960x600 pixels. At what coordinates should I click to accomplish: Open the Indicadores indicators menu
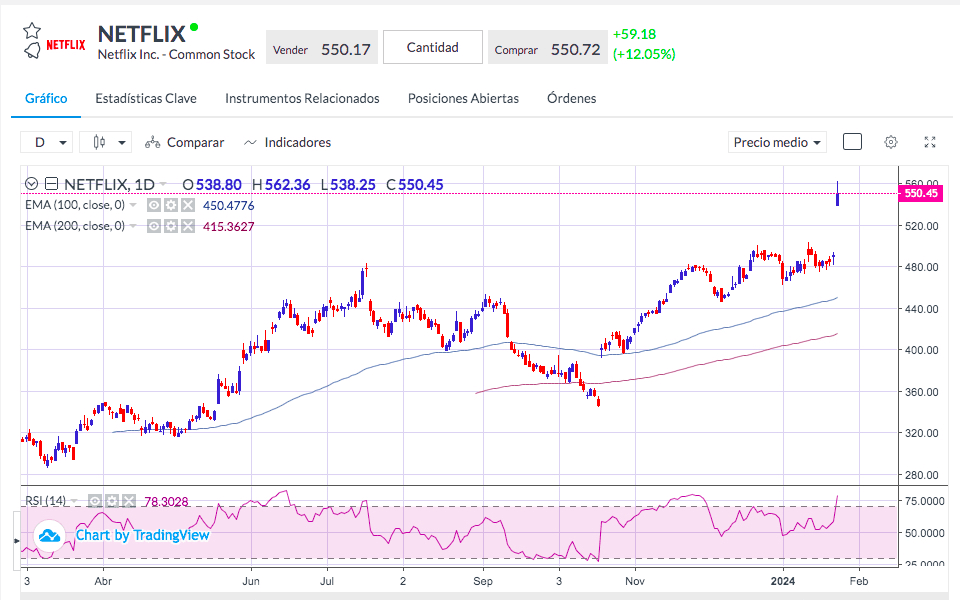[287, 142]
